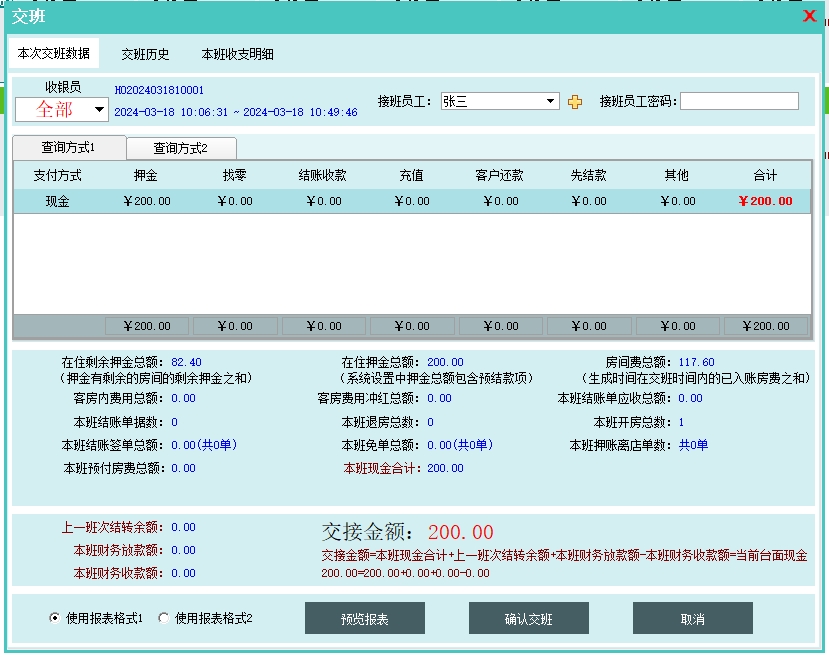Click the 结账收款 column header

323,175
